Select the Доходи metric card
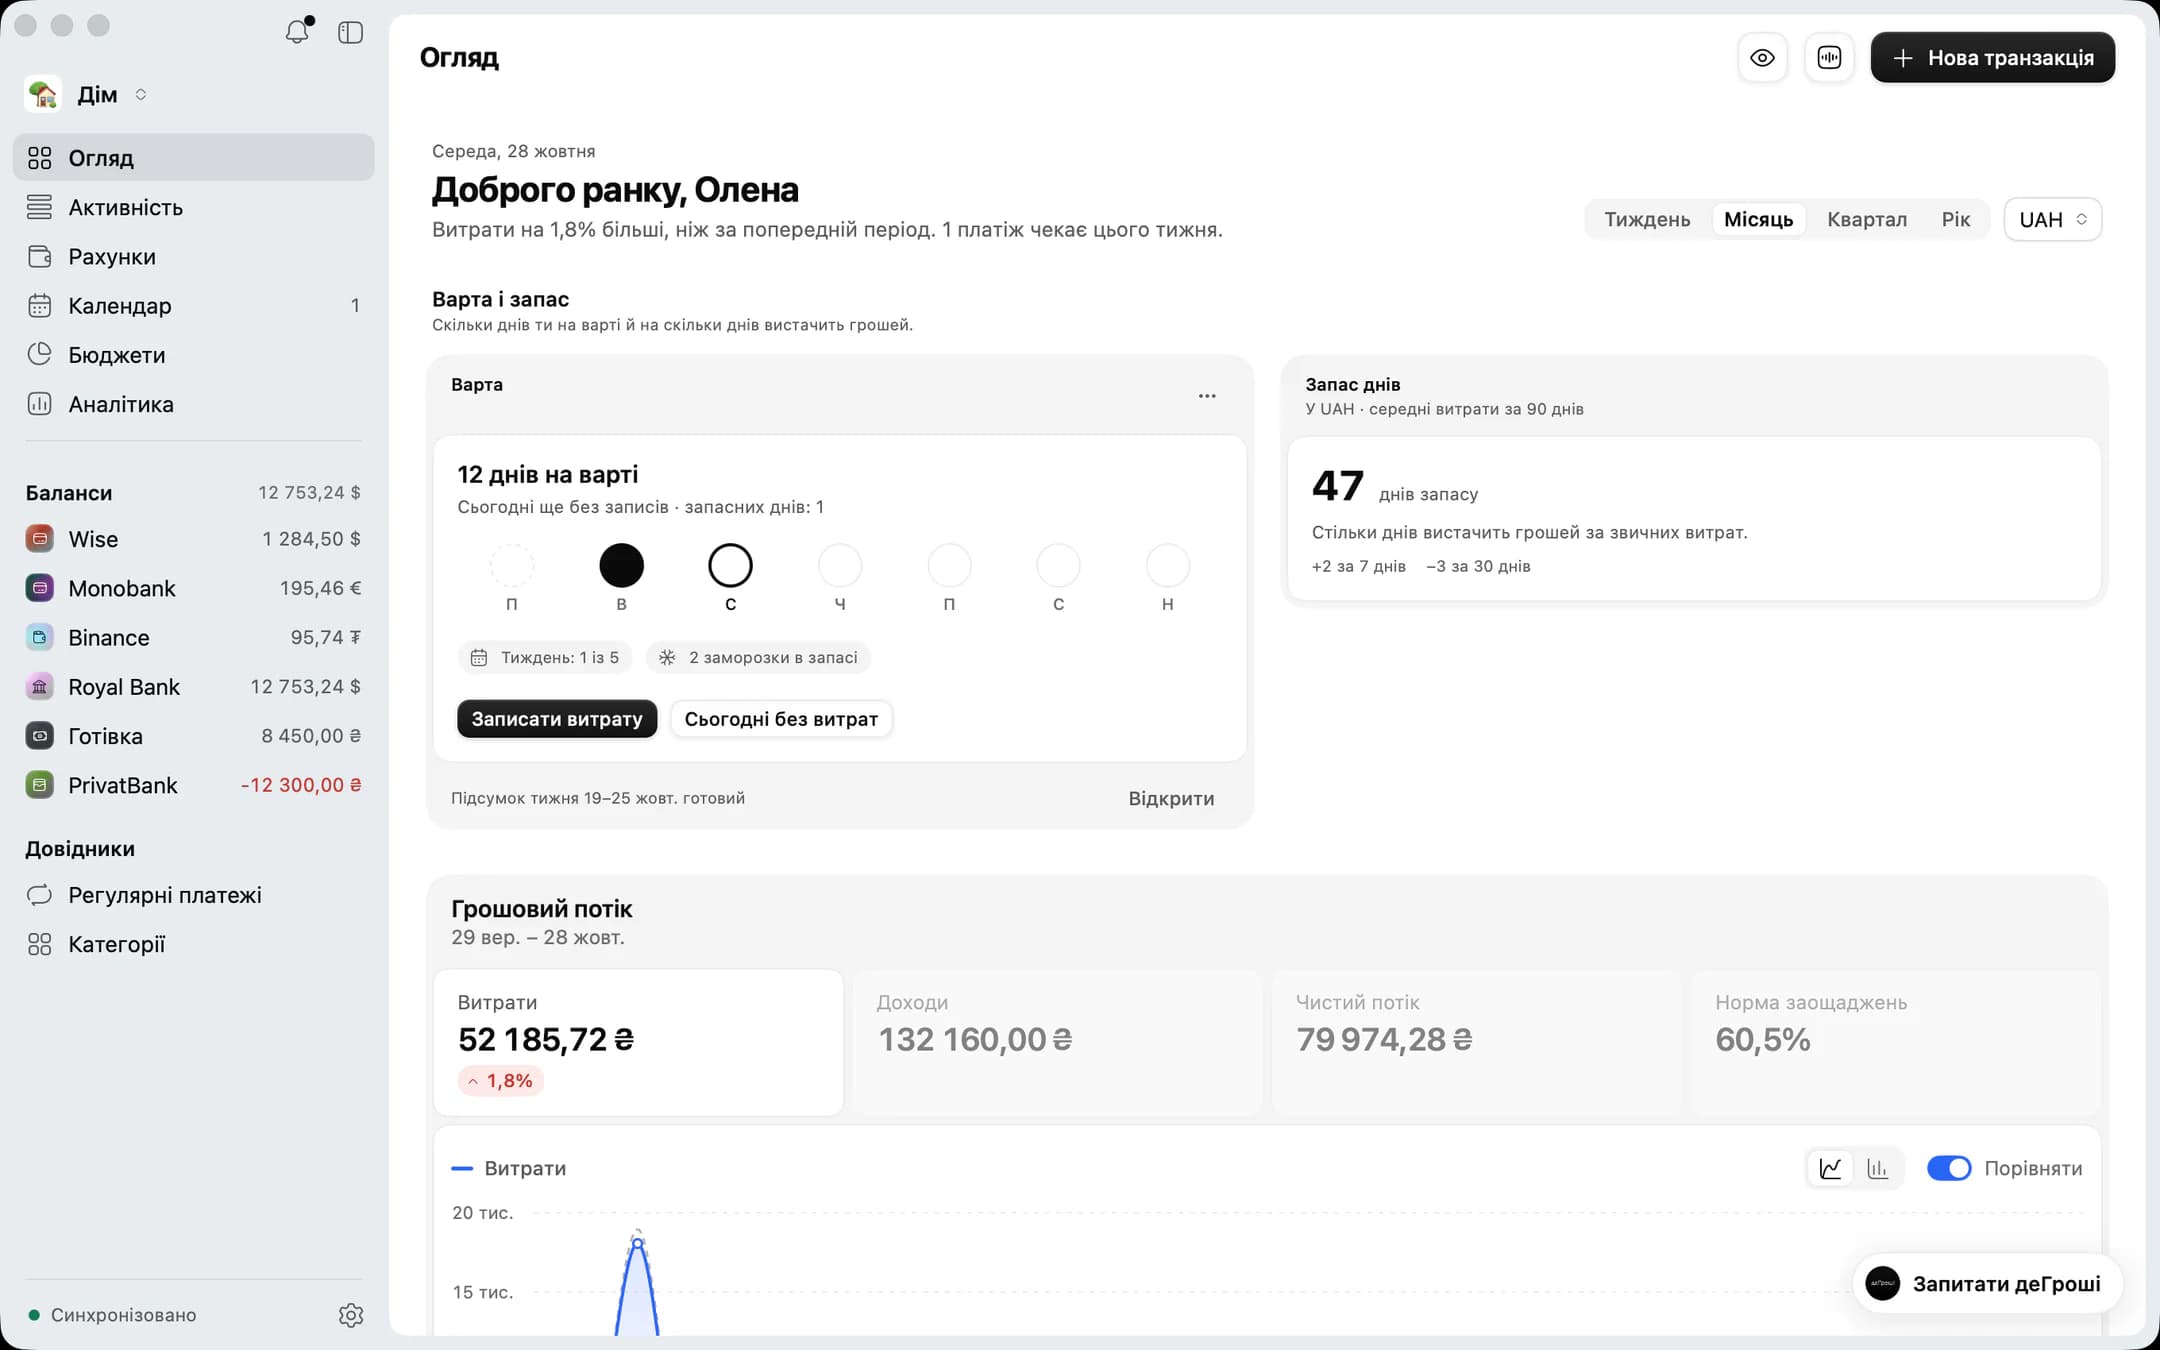This screenshot has width=2160, height=1350. click(x=1057, y=1042)
